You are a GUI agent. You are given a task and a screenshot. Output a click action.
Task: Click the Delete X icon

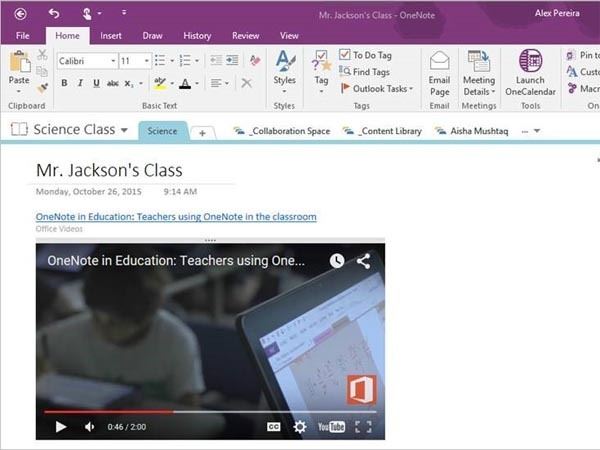pyautogui.click(x=247, y=83)
